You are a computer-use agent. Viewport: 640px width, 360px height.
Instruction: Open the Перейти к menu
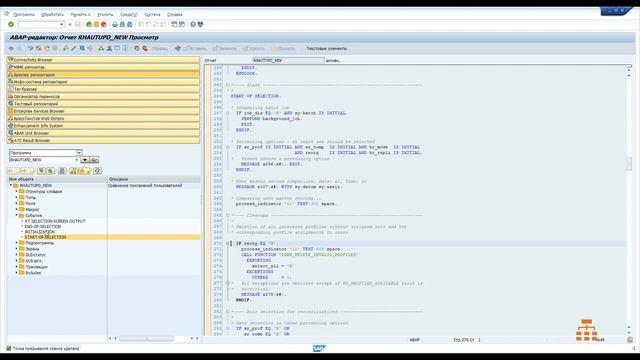point(80,14)
